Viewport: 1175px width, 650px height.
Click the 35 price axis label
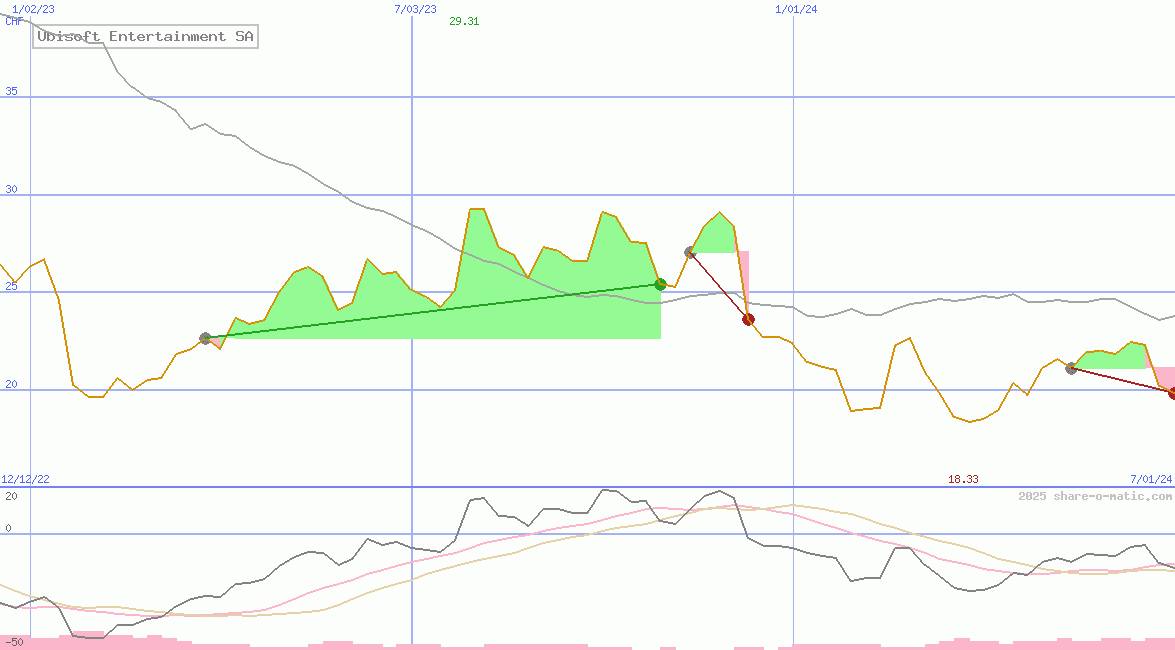(12, 91)
